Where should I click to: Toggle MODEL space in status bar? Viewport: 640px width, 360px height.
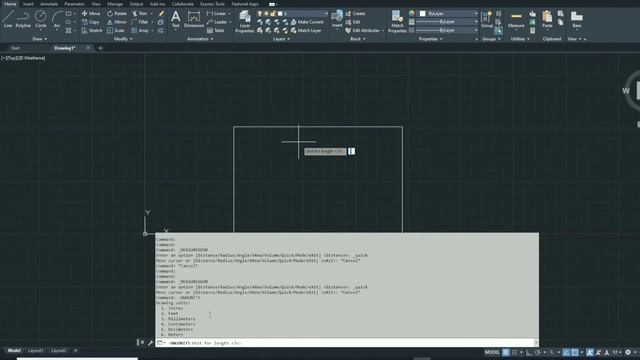(492, 352)
